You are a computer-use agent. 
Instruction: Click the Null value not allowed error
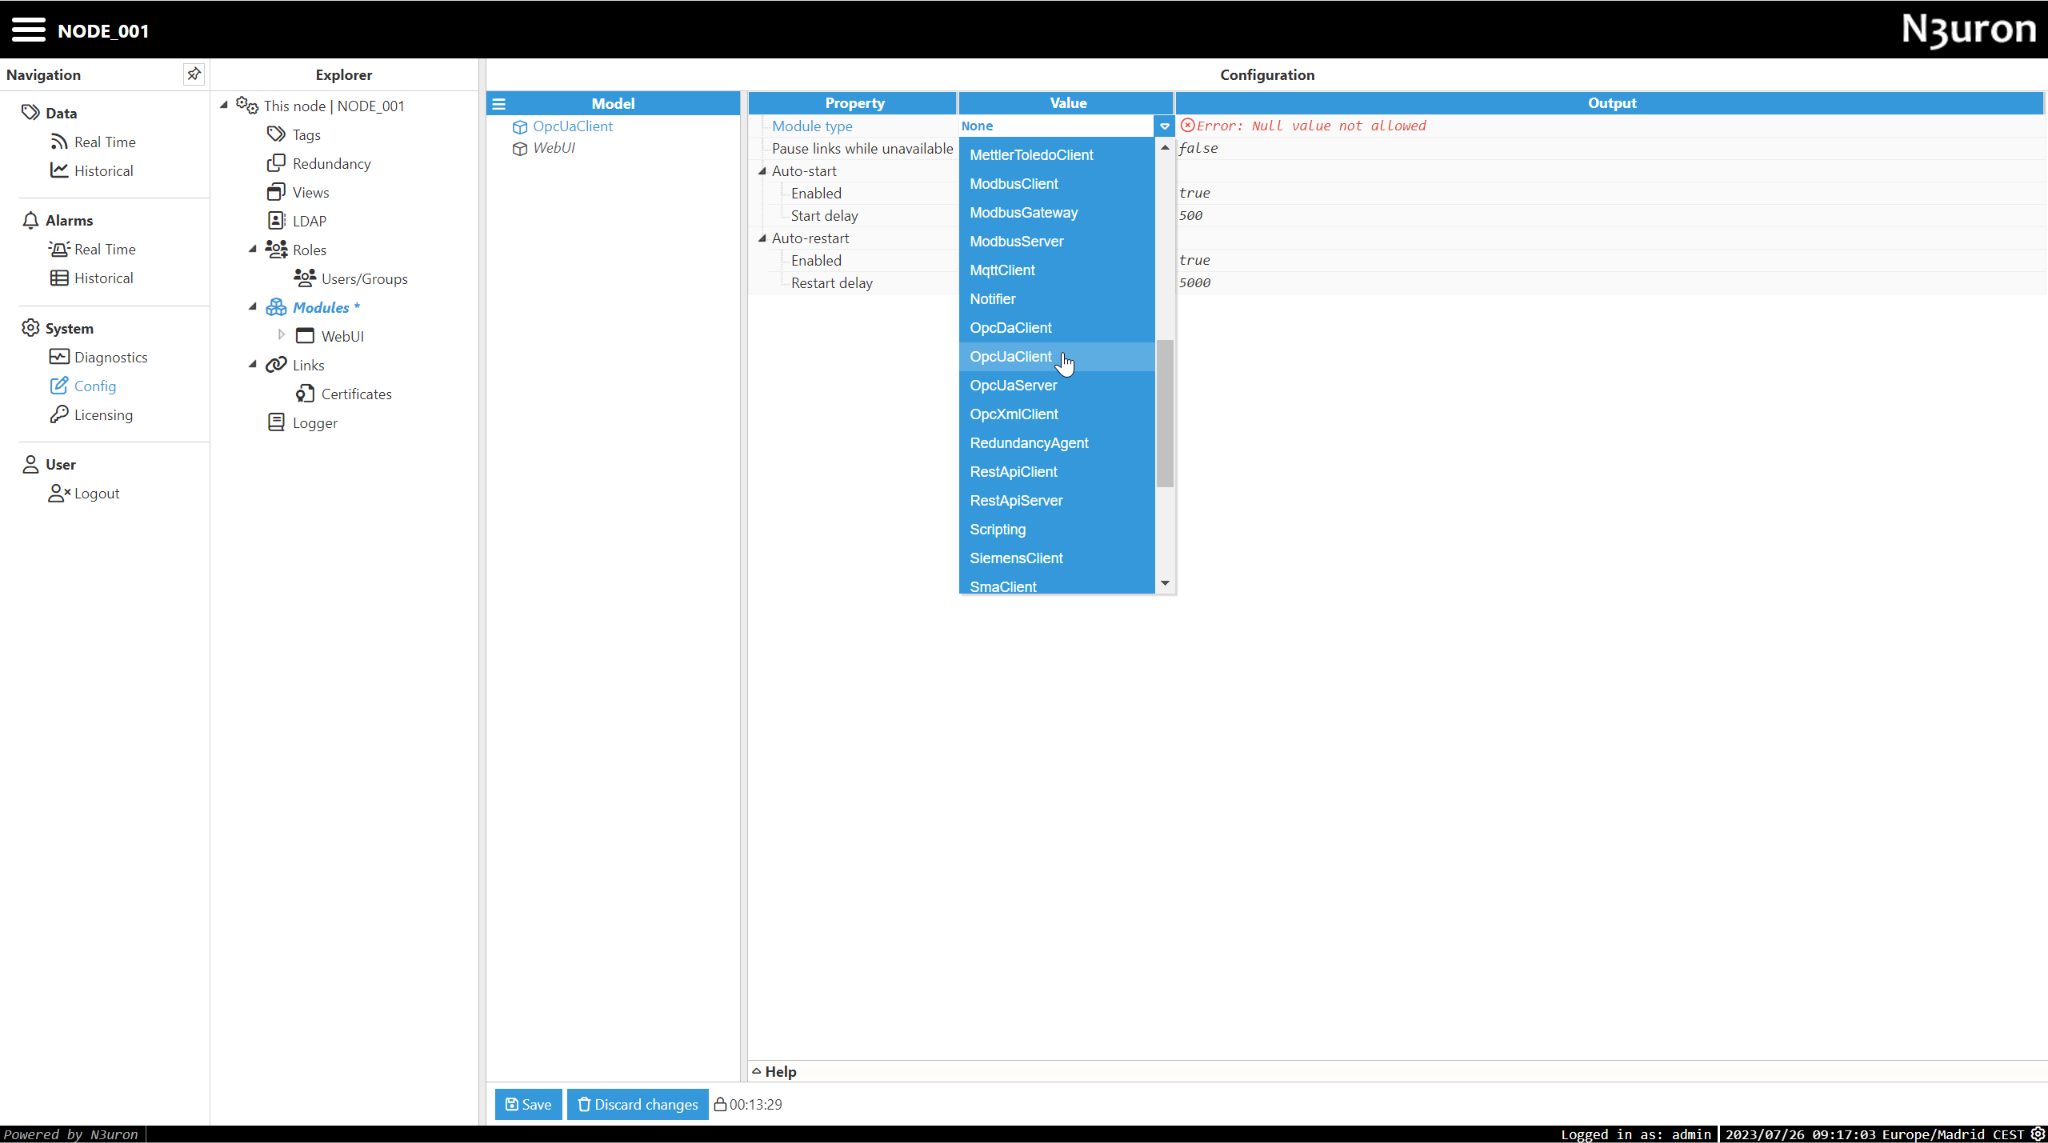(x=1303, y=126)
